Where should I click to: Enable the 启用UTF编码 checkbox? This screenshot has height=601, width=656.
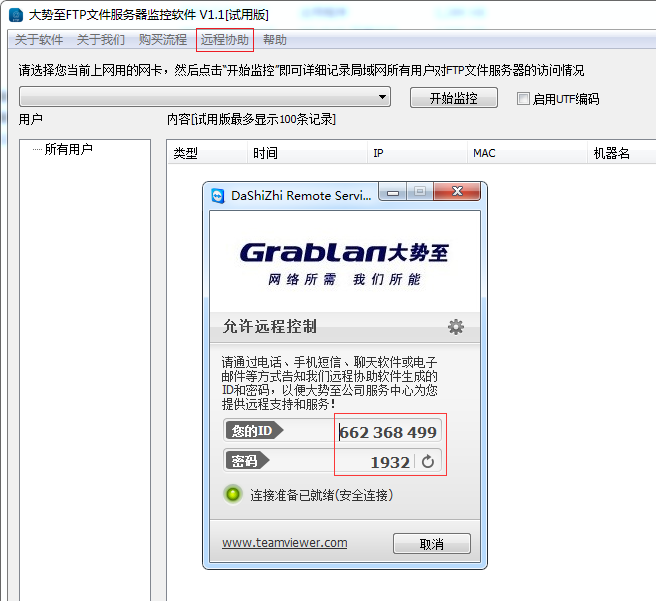coord(523,99)
